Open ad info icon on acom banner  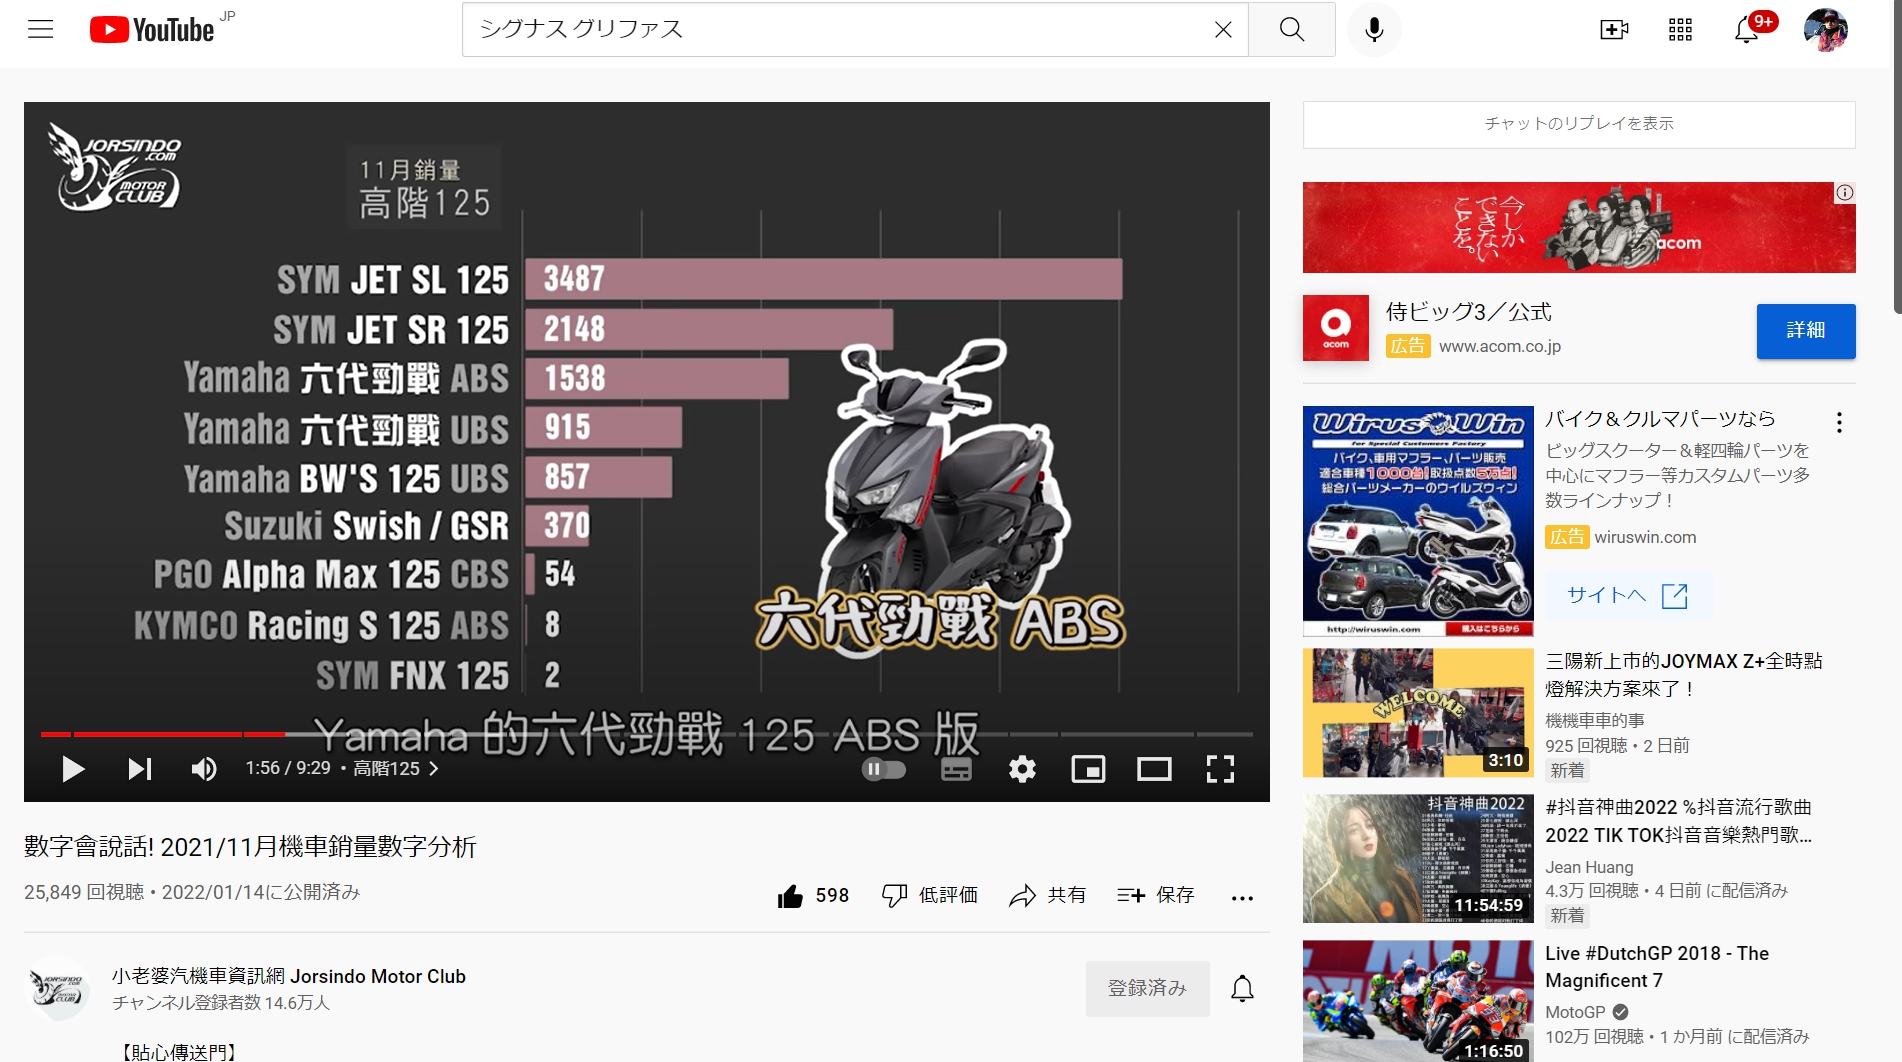click(x=1844, y=193)
